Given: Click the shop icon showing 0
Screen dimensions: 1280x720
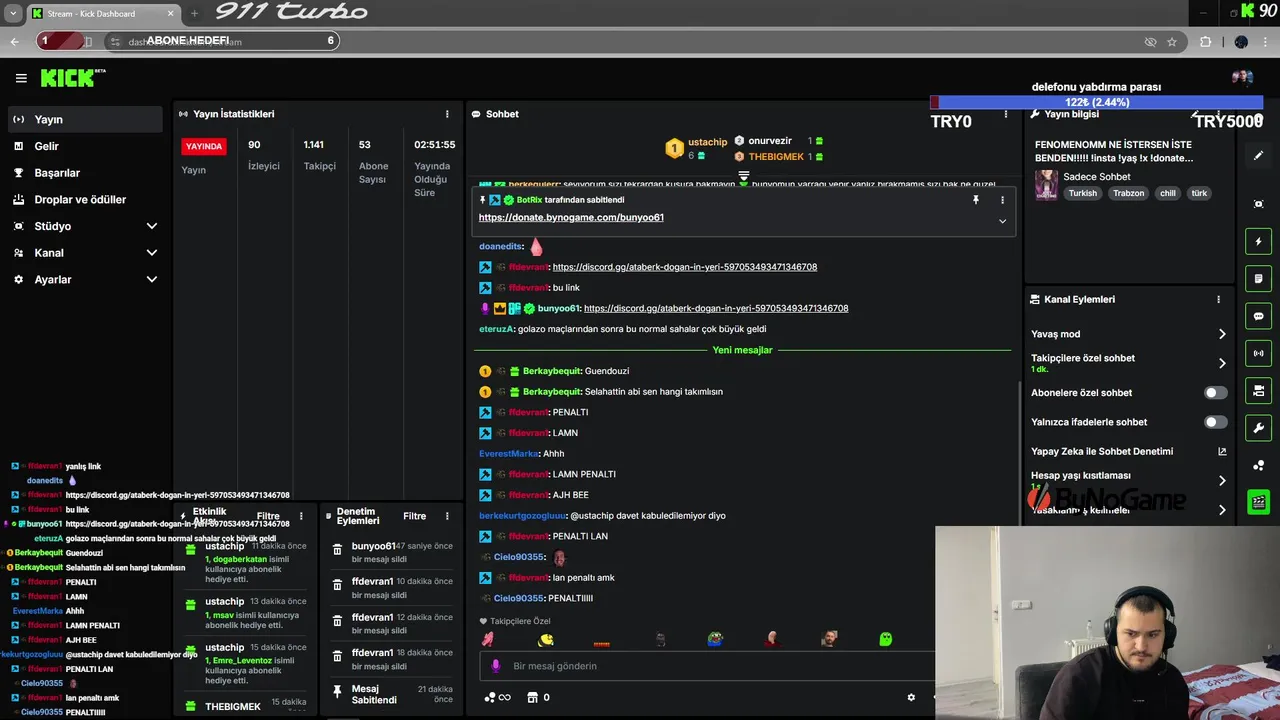Looking at the screenshot, I should coord(538,697).
